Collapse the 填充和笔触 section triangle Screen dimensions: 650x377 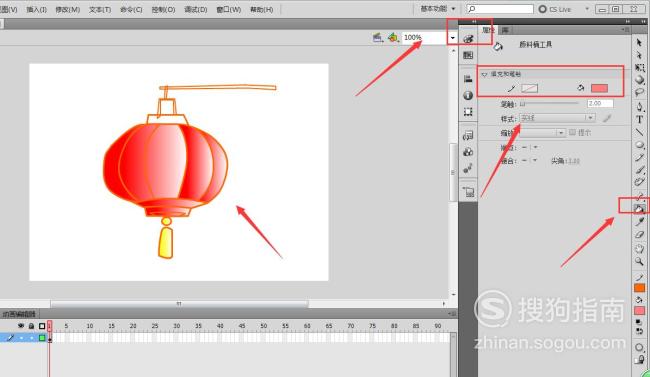click(x=484, y=75)
